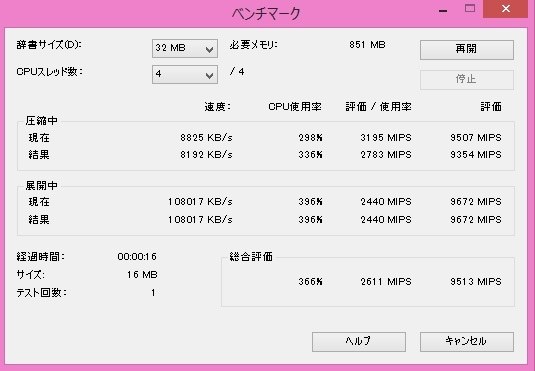Viewport: 535px width, 371px height.
Task: Click the 評価 / 使用率 column header
Action: (378, 107)
